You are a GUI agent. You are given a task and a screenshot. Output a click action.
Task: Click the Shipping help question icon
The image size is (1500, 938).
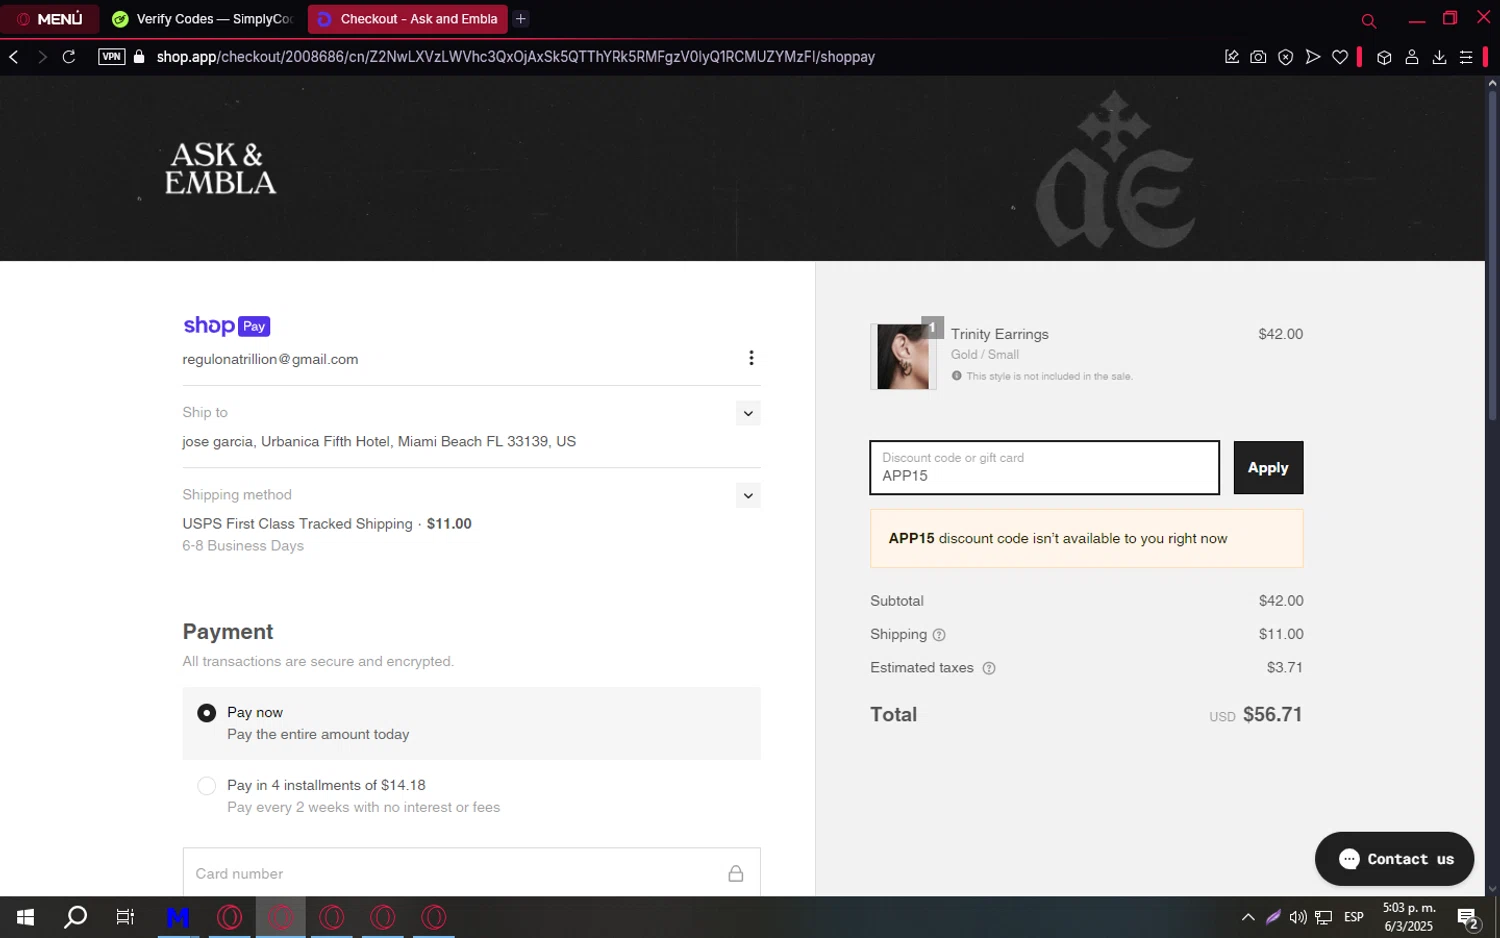939,635
